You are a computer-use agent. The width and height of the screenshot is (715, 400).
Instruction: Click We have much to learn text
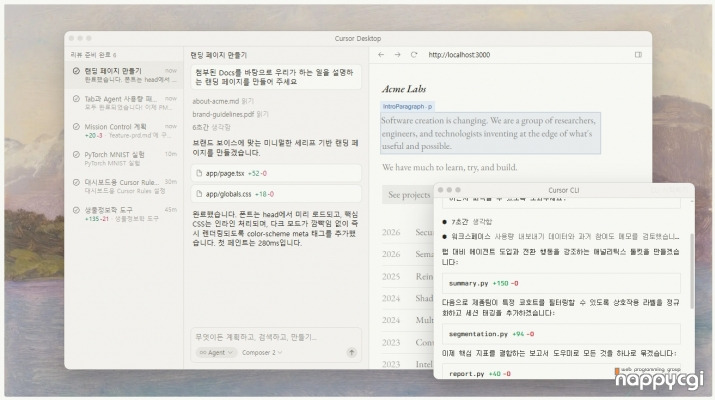pyautogui.click(x=450, y=167)
